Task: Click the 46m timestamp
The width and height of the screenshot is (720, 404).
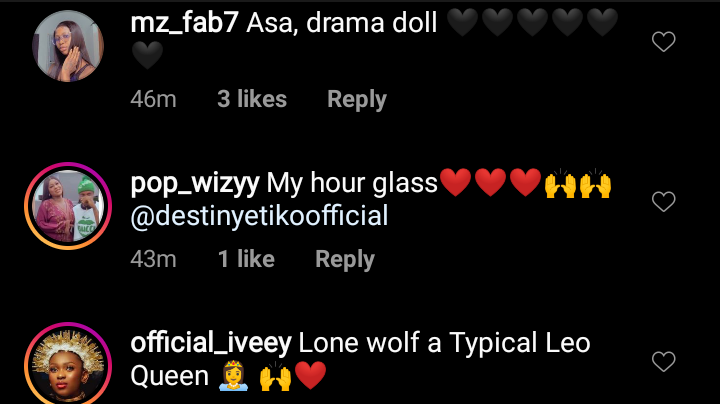Action: [x=153, y=99]
